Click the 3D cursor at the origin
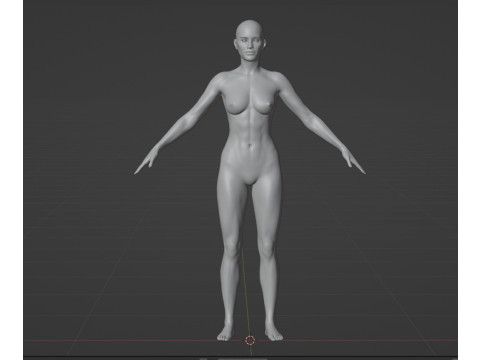The image size is (480, 360). coord(250,340)
